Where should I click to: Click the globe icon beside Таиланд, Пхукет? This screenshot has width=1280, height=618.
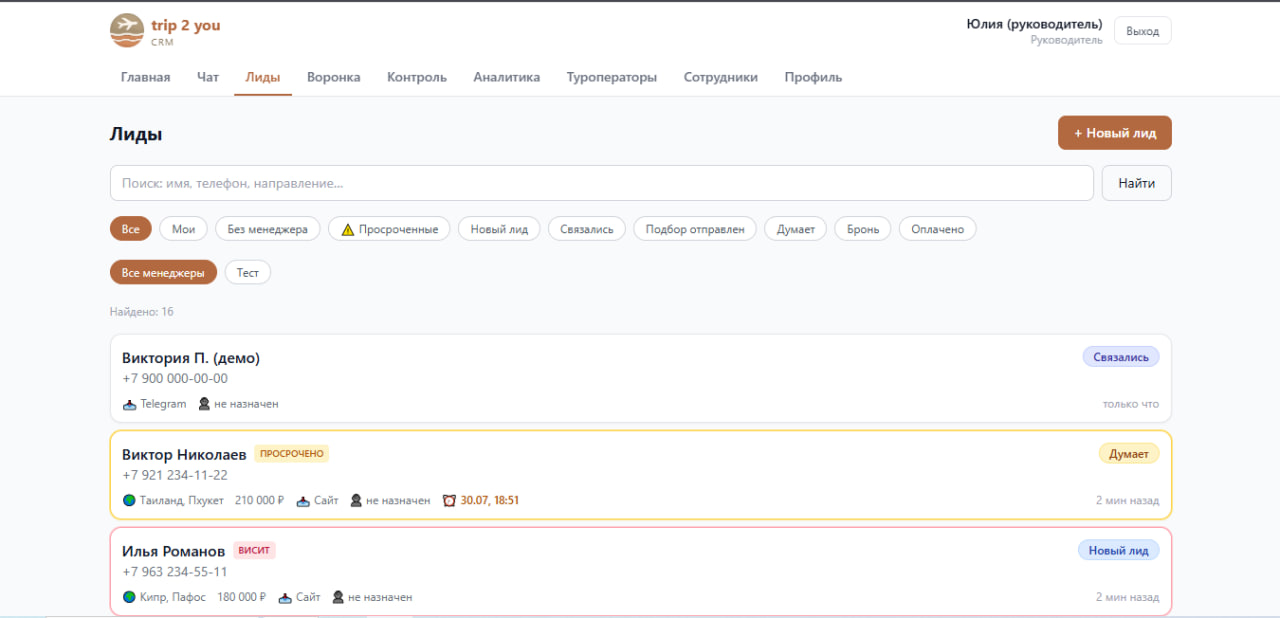pyautogui.click(x=129, y=500)
